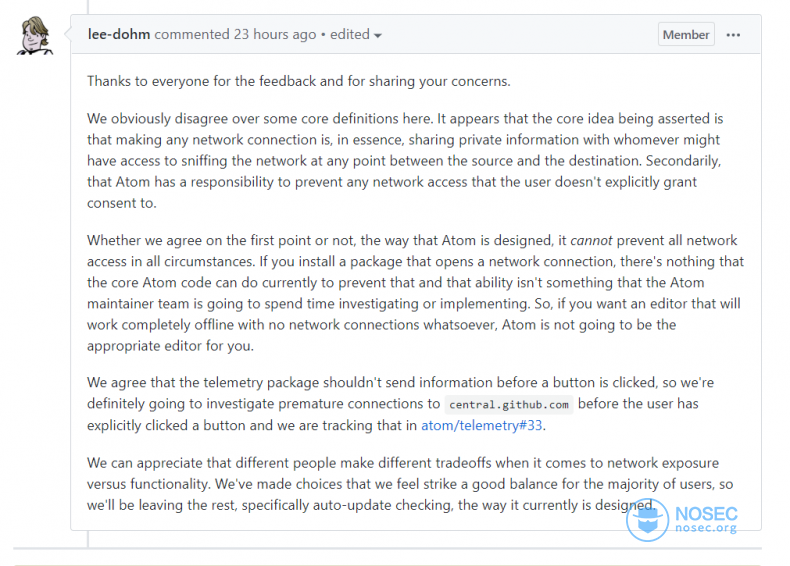Image resolution: width=790 pixels, height=566 pixels.
Task: Open the atom/telemetry#33 issue link
Action: (x=482, y=425)
